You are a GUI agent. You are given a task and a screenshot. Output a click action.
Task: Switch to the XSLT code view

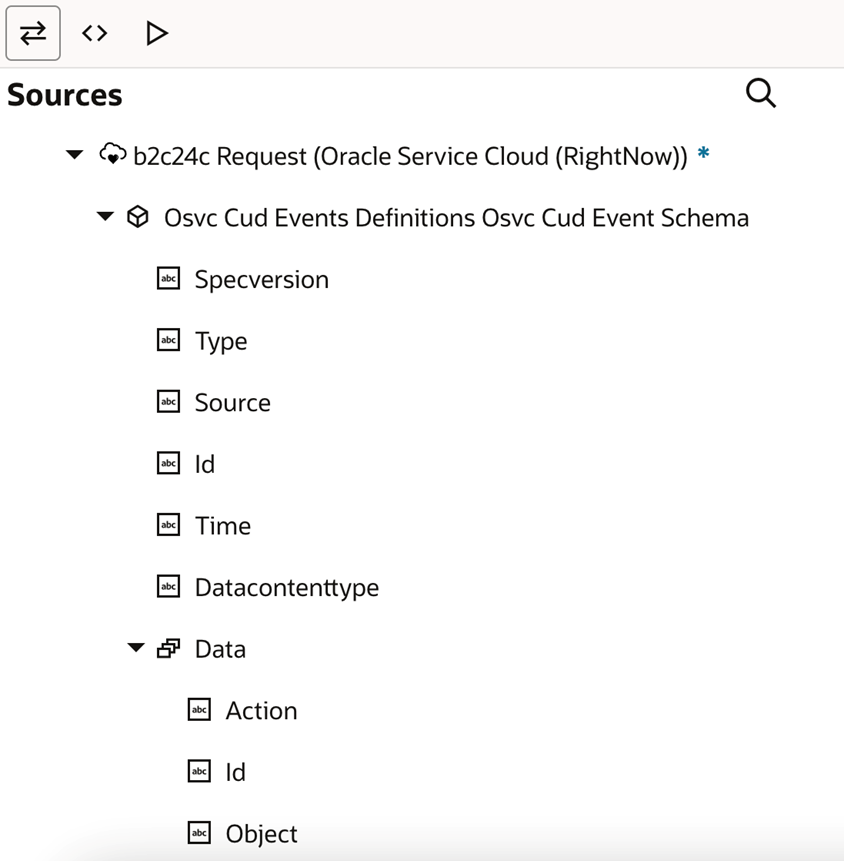(x=94, y=33)
